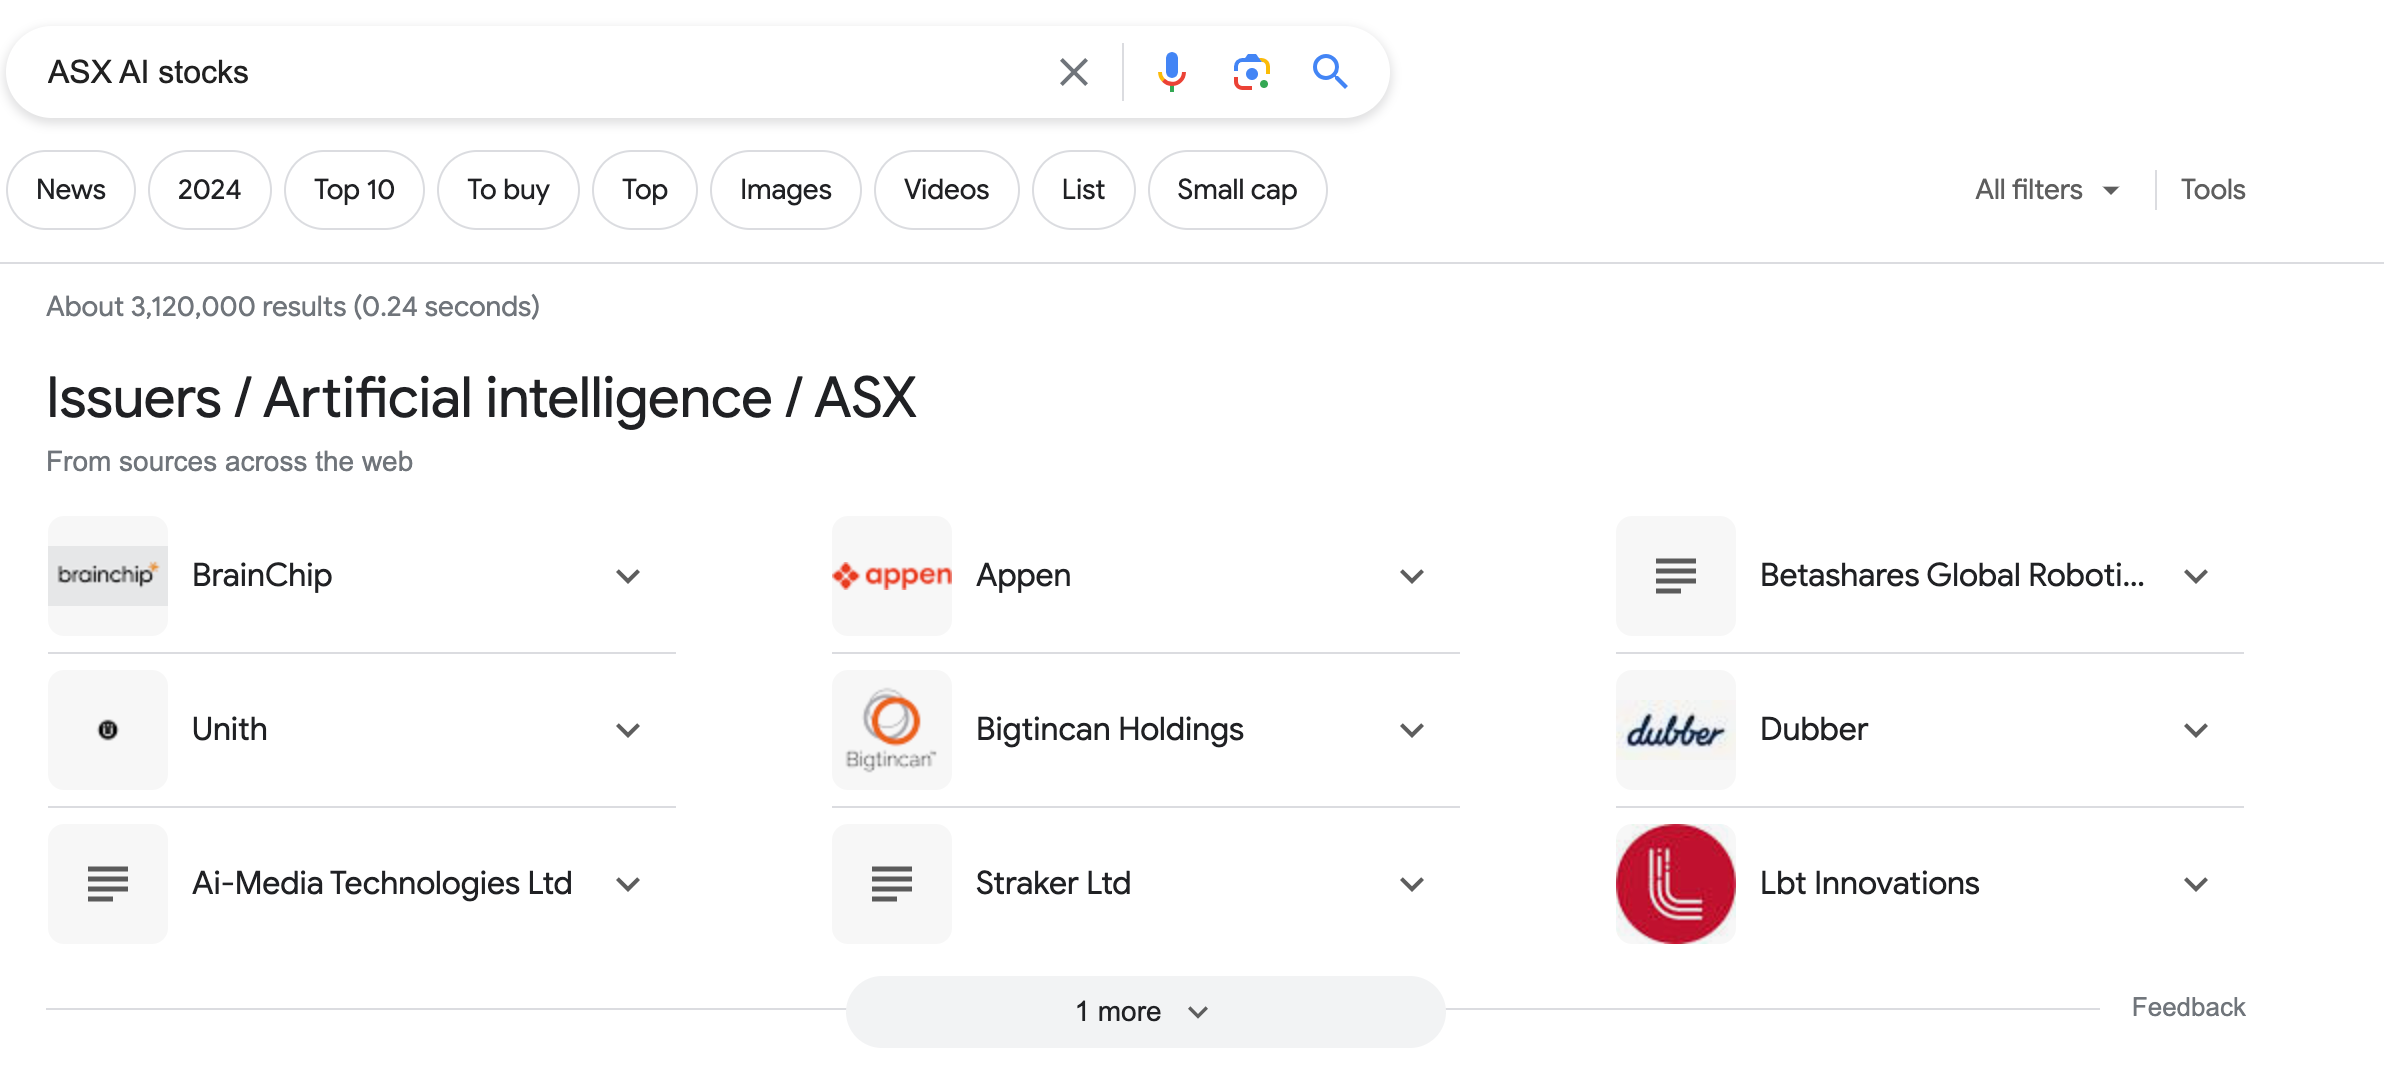Click the Straker Ltd placeholder document icon
The height and width of the screenshot is (1086, 2384).
tap(892, 884)
